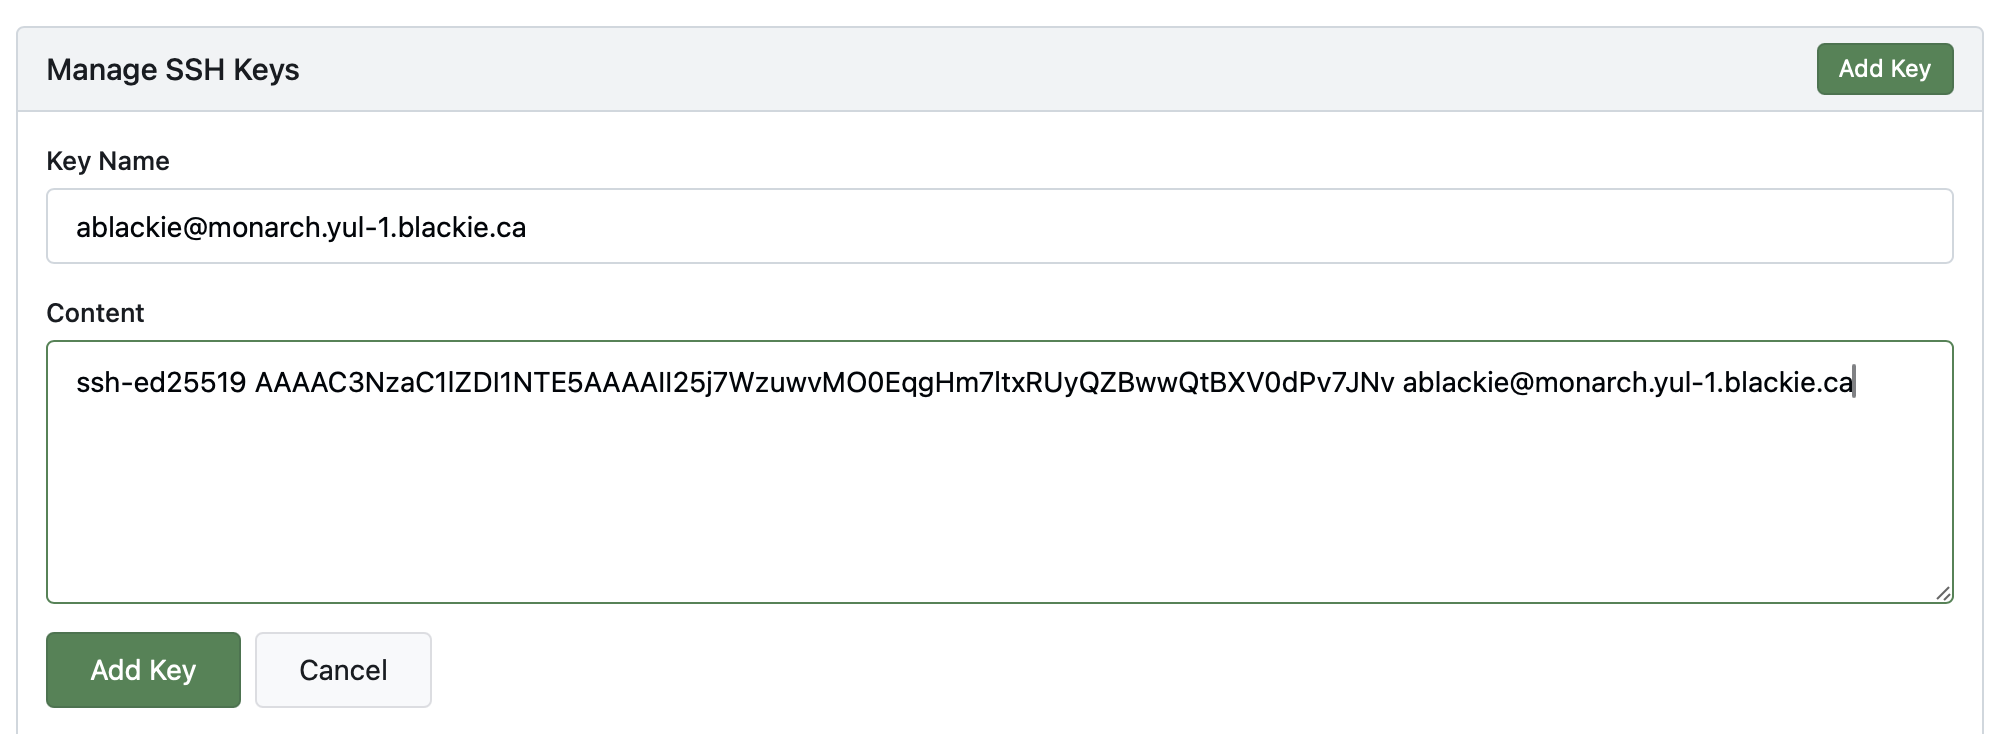Click the long AAAAC3Nza key string in Content
2012x734 pixels.
[824, 383]
